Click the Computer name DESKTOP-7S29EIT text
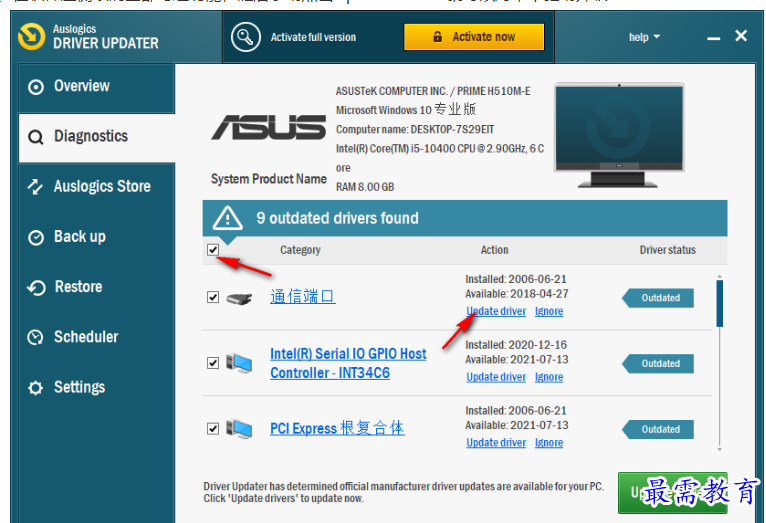Image resolution: width=766 pixels, height=523 pixels. pos(415,130)
